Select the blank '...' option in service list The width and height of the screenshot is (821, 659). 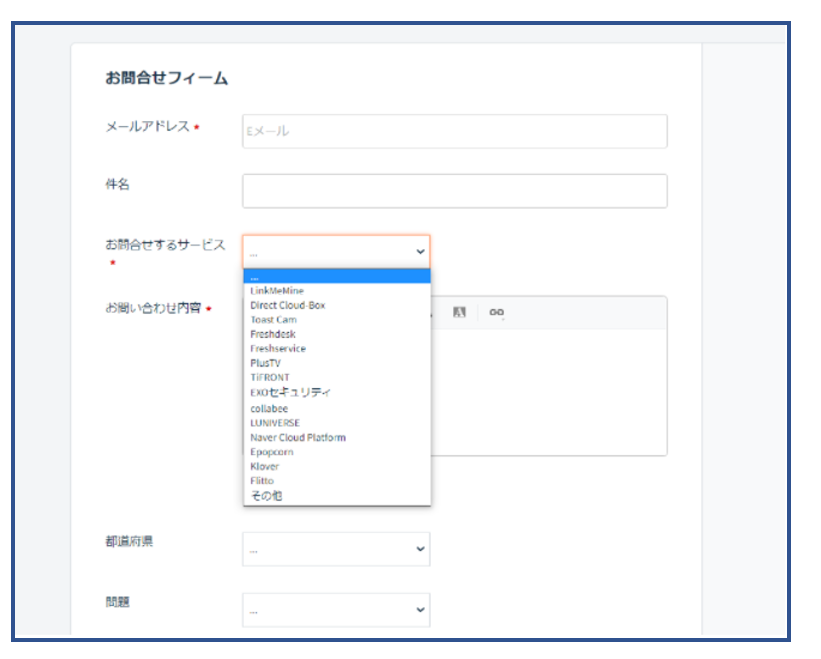click(x=337, y=276)
